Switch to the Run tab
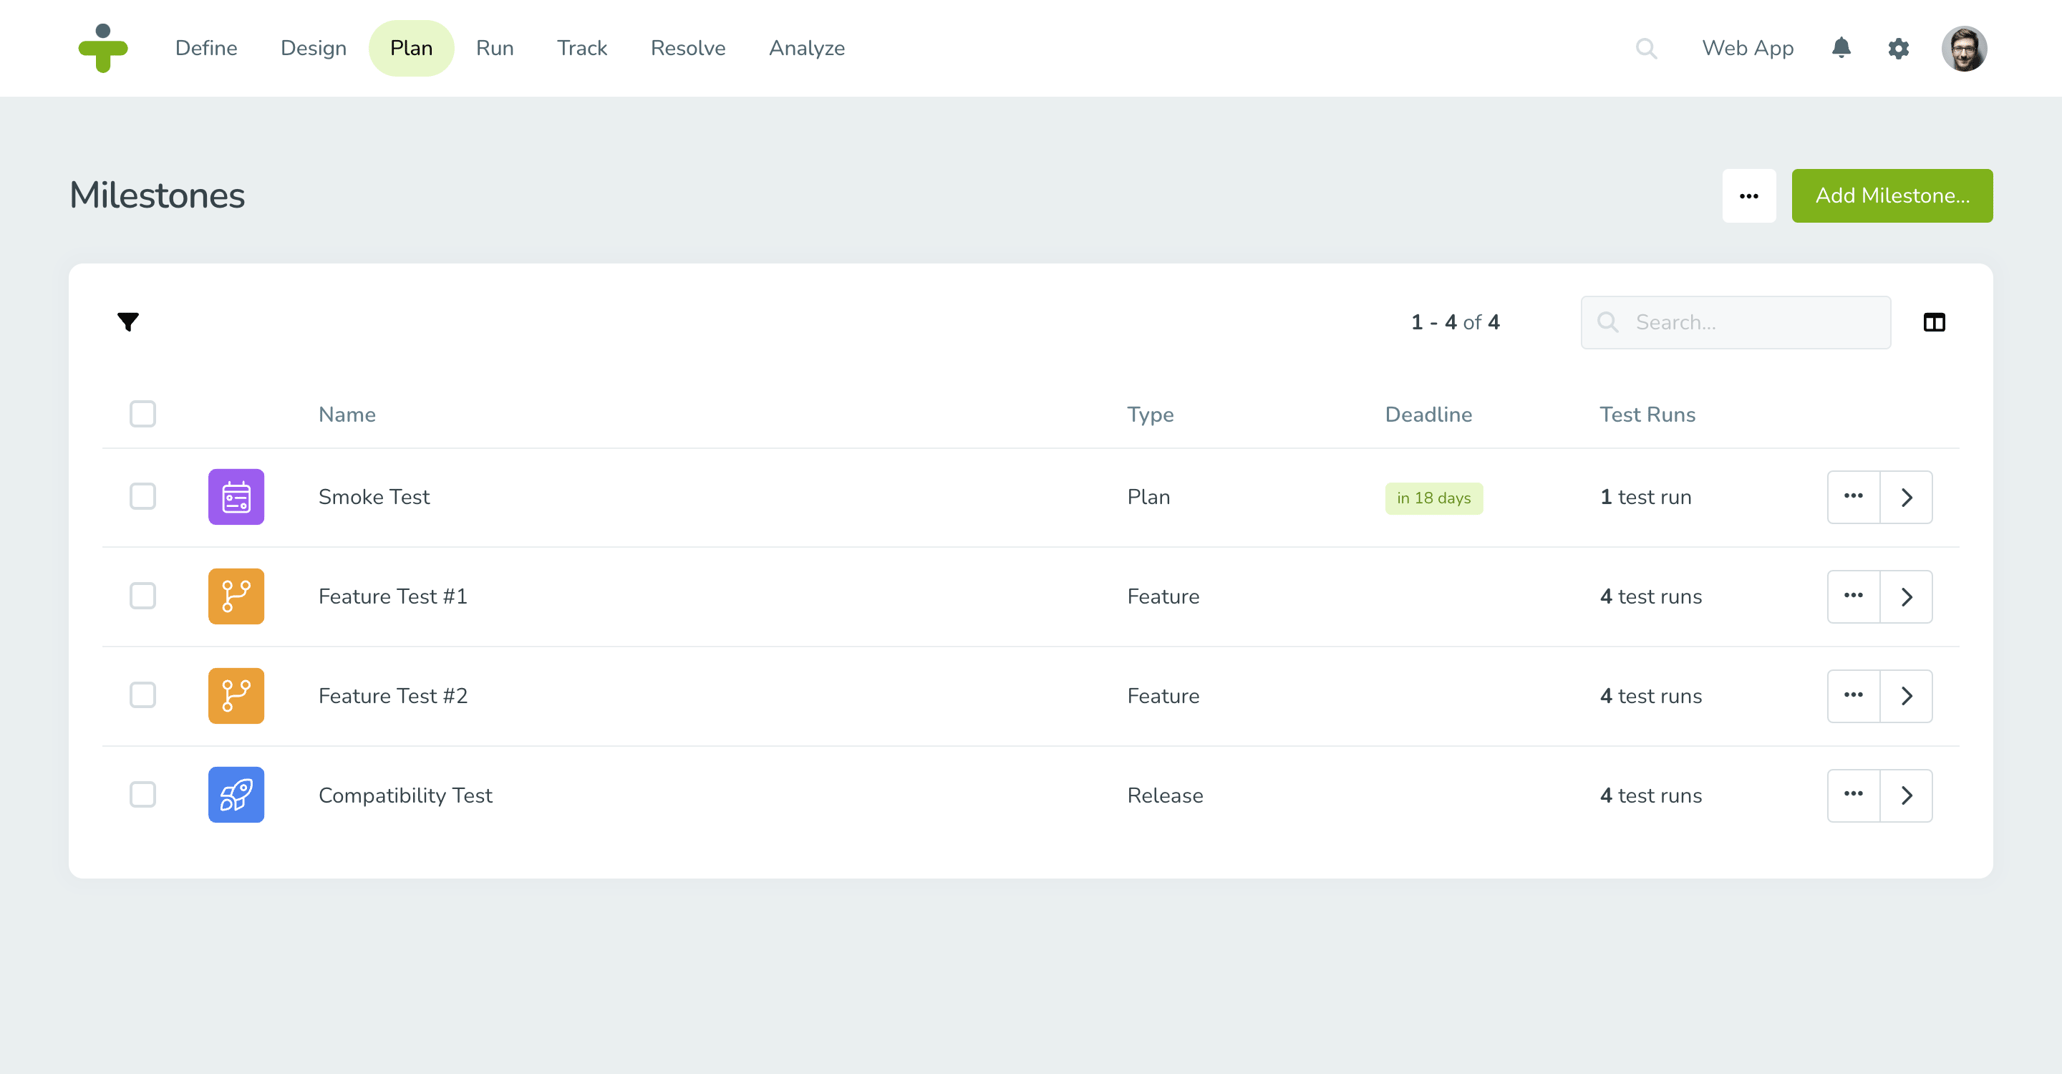This screenshot has width=2062, height=1074. tap(494, 48)
